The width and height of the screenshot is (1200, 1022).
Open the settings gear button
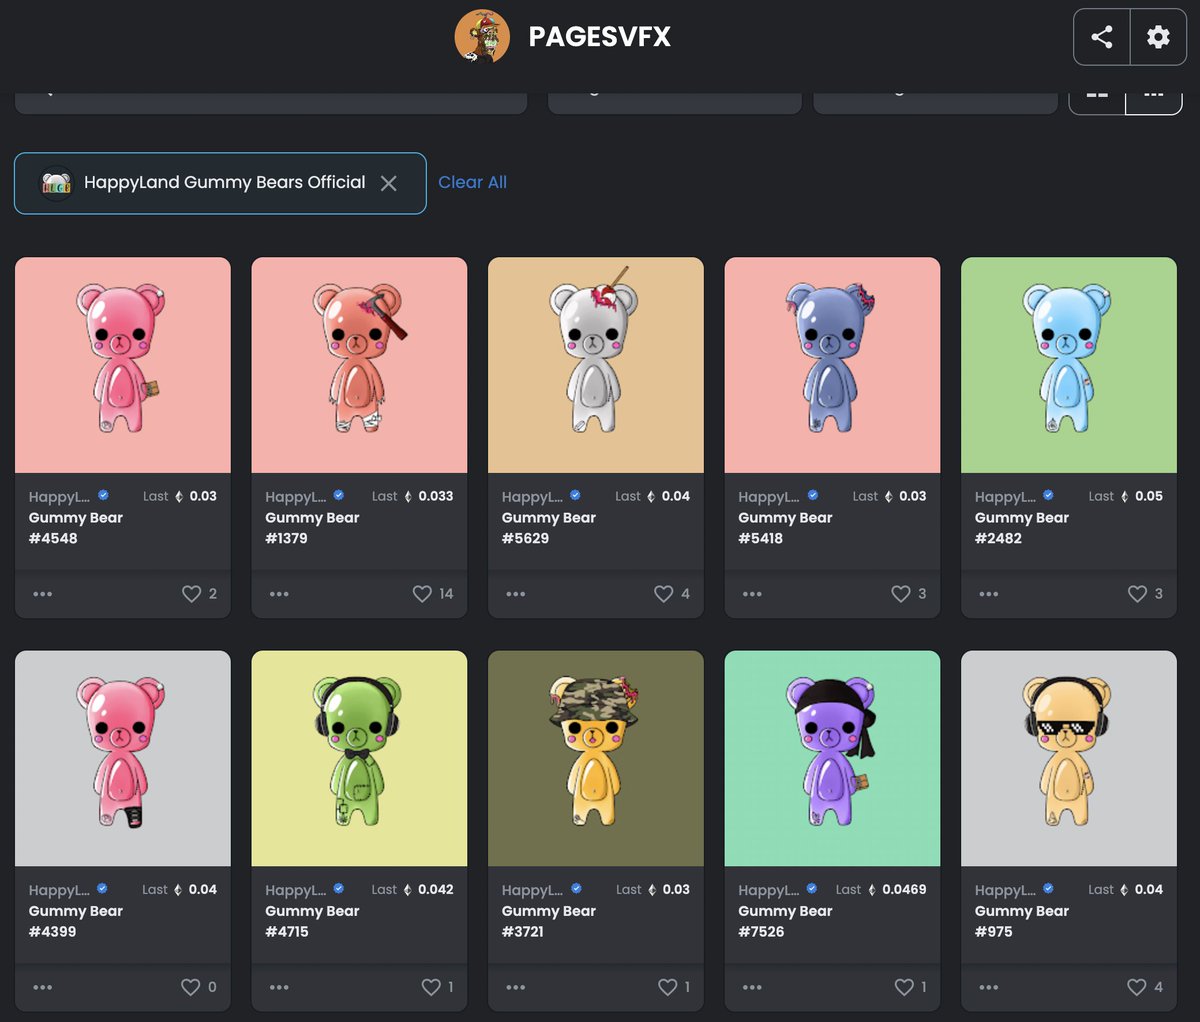(1158, 37)
